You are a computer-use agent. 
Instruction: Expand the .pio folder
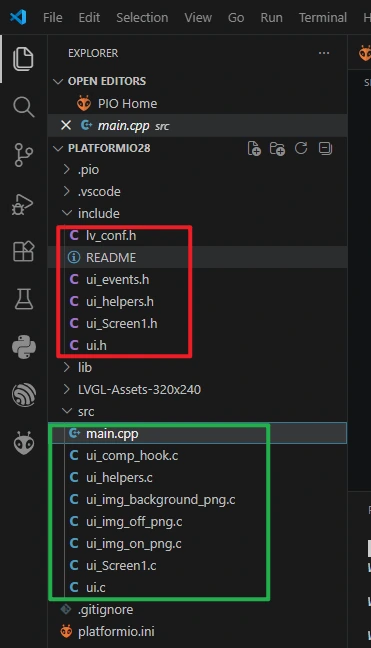point(197,170)
